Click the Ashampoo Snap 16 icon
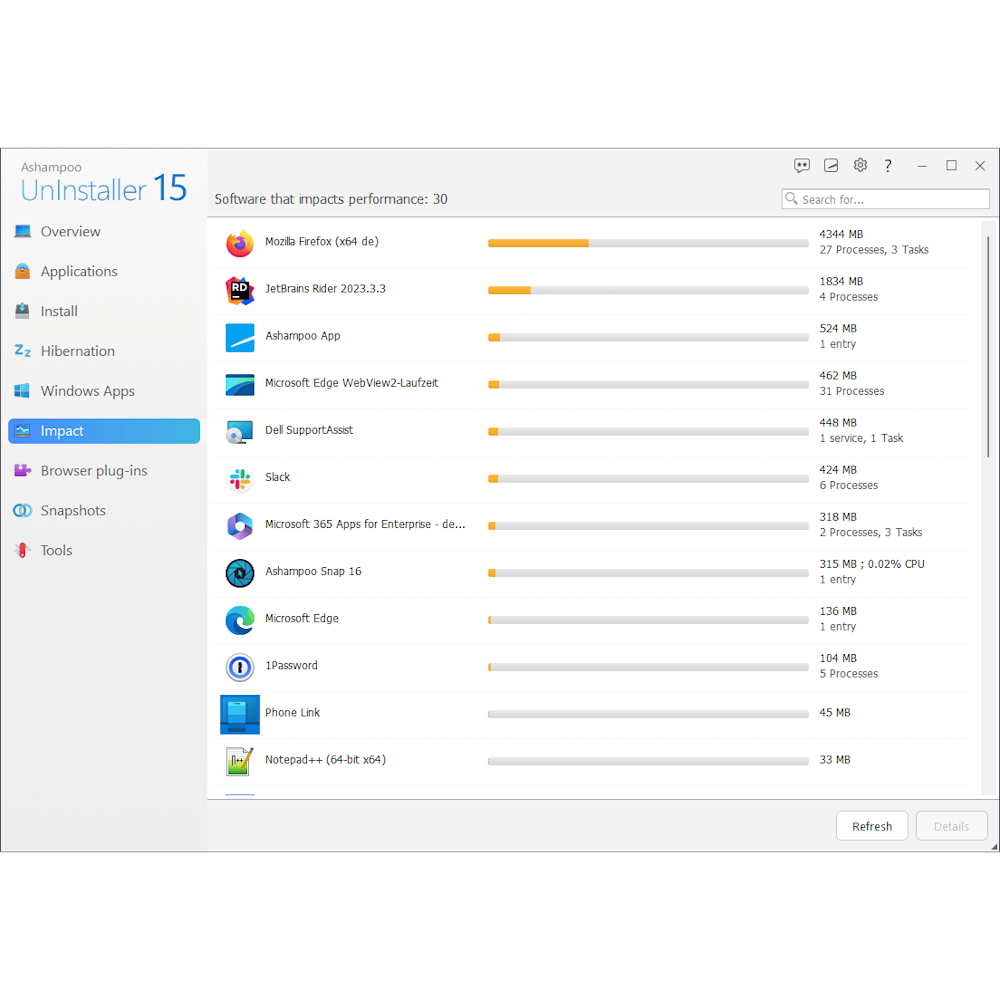Image resolution: width=1000 pixels, height=1000 pixels. pyautogui.click(x=240, y=573)
